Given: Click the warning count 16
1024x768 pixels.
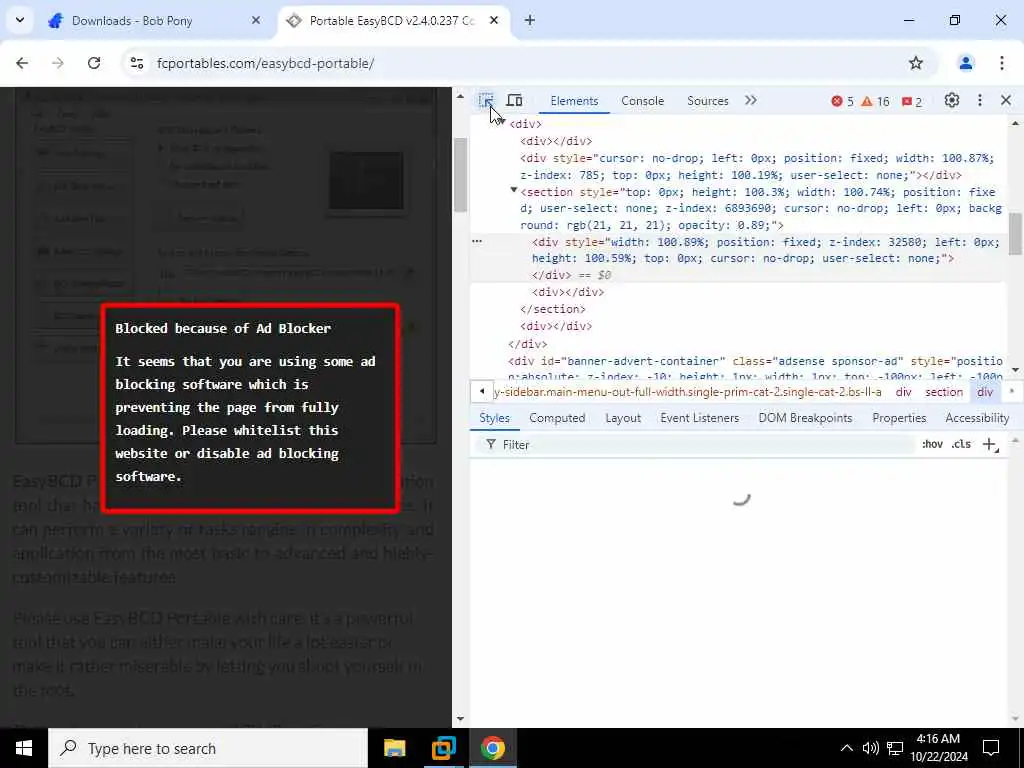Looking at the screenshot, I should pos(875,101).
